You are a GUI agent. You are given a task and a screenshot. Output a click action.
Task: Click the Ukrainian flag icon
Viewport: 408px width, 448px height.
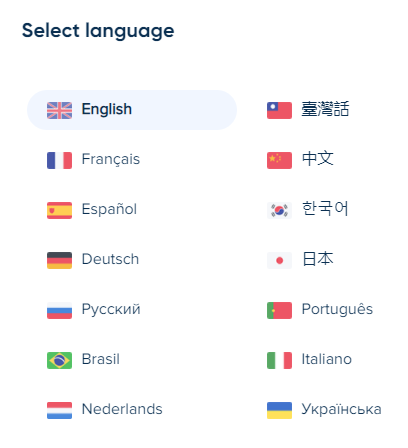coord(279,410)
